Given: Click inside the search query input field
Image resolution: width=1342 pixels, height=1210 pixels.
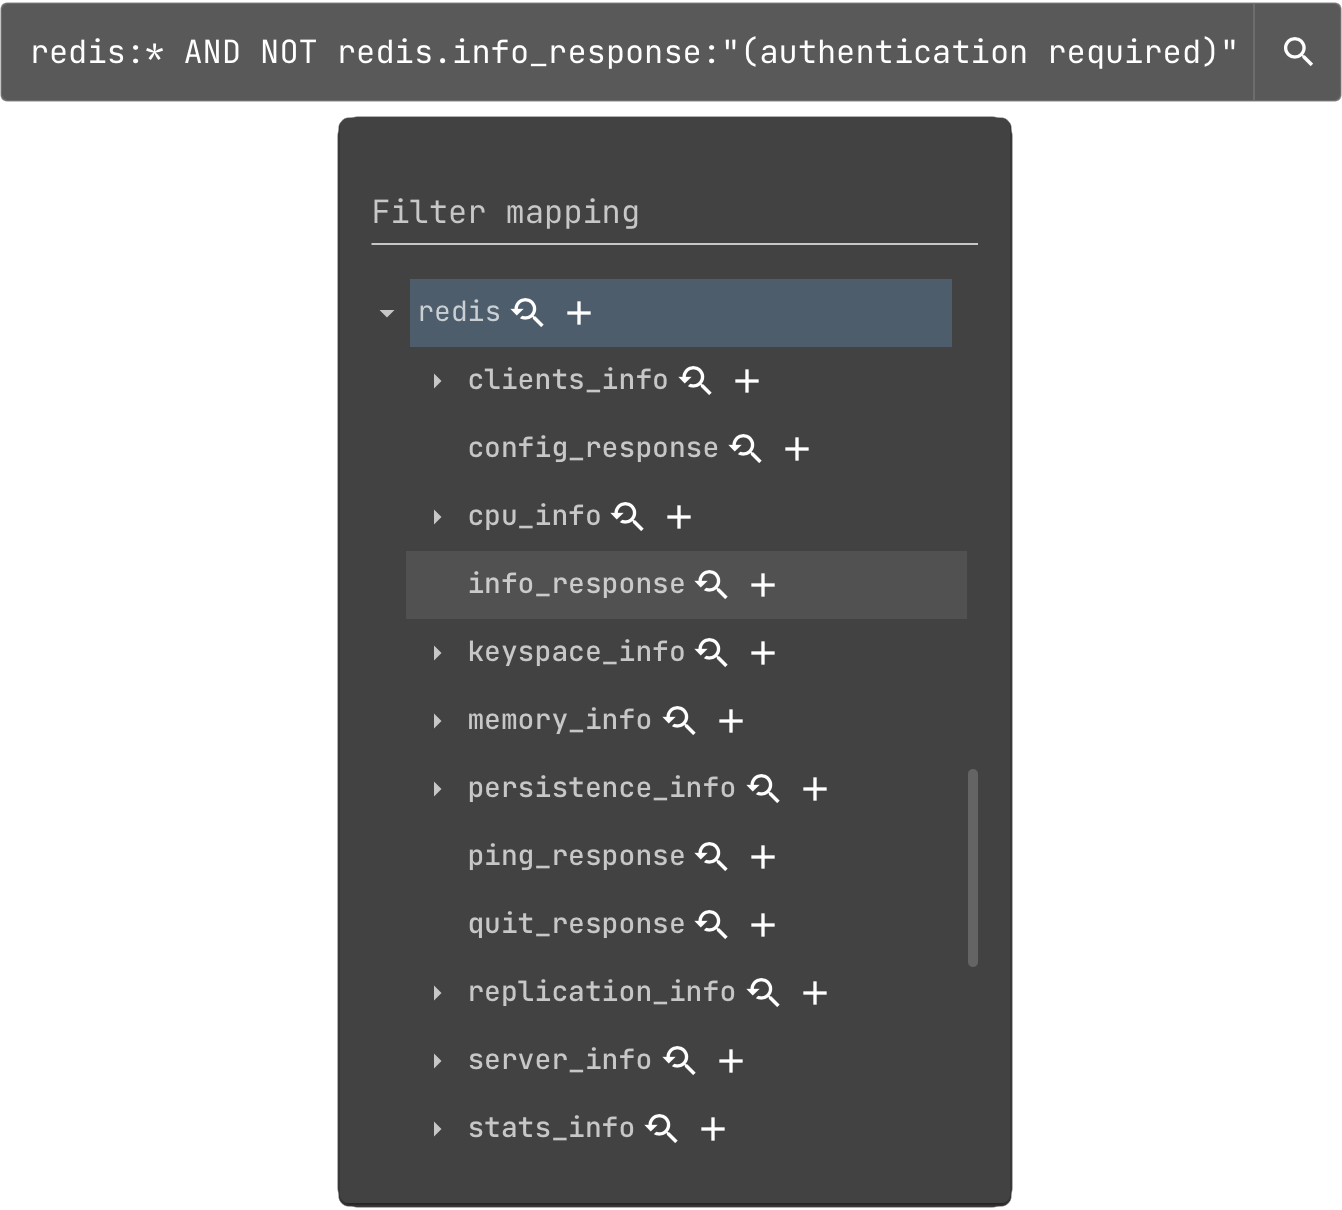Looking at the screenshot, I should pyautogui.click(x=630, y=51).
